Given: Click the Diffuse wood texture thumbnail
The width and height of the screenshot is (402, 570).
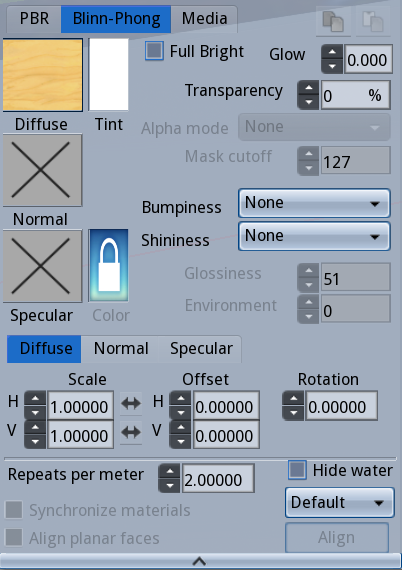Looking at the screenshot, I should point(43,75).
